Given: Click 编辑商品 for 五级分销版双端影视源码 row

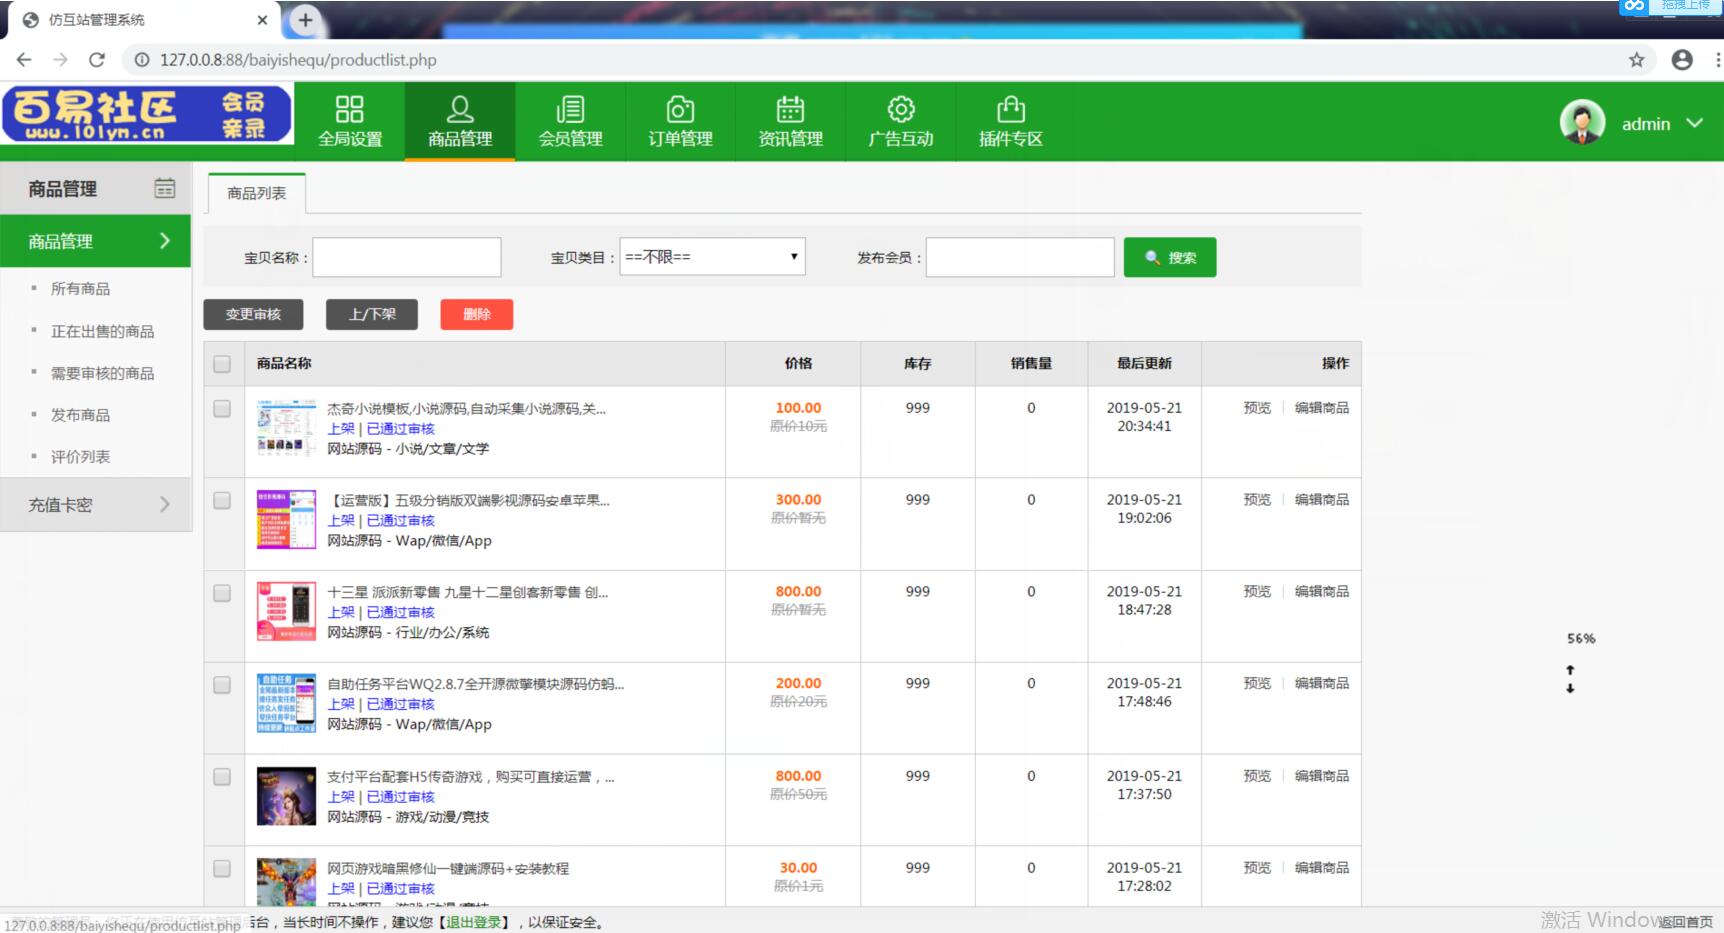Looking at the screenshot, I should pos(1322,500).
